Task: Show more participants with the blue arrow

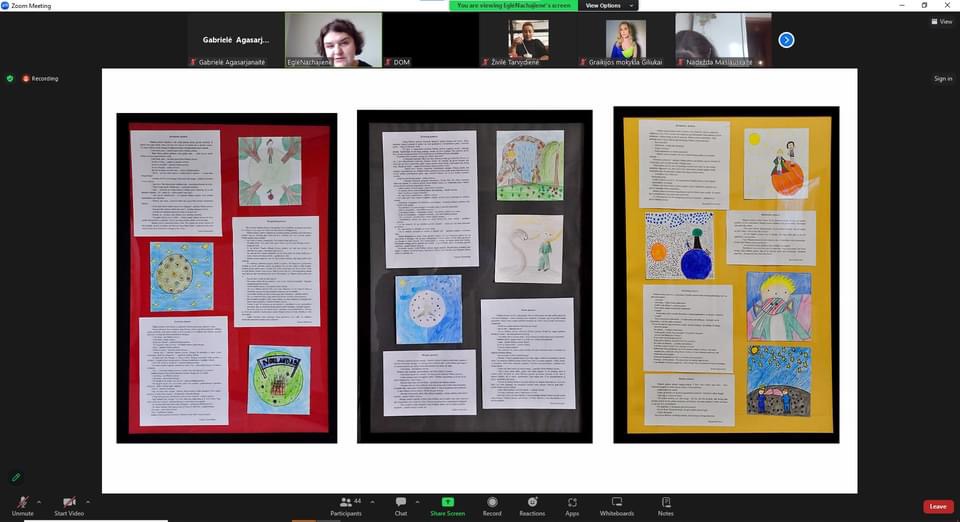Action: click(786, 40)
